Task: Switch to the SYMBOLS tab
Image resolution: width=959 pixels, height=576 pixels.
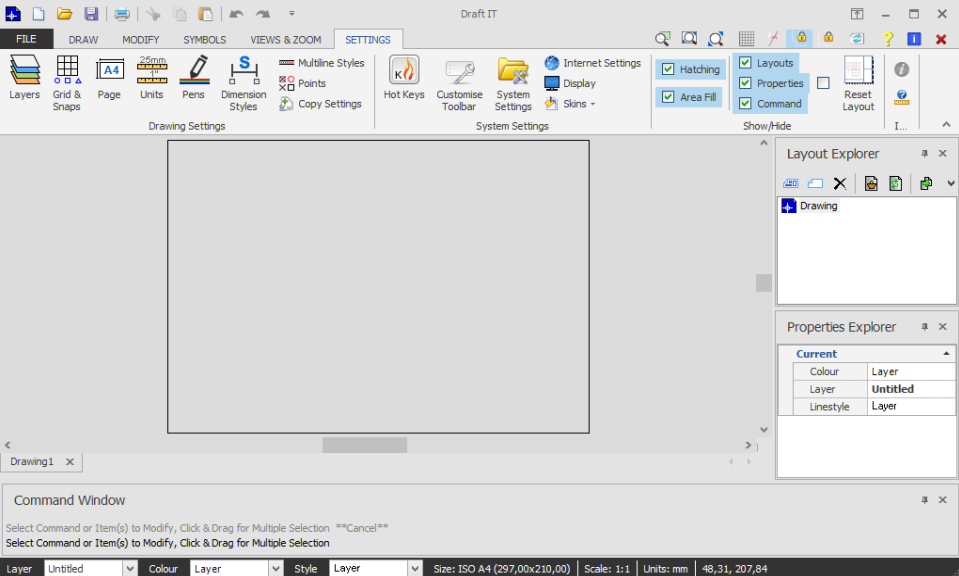Action: (x=205, y=40)
